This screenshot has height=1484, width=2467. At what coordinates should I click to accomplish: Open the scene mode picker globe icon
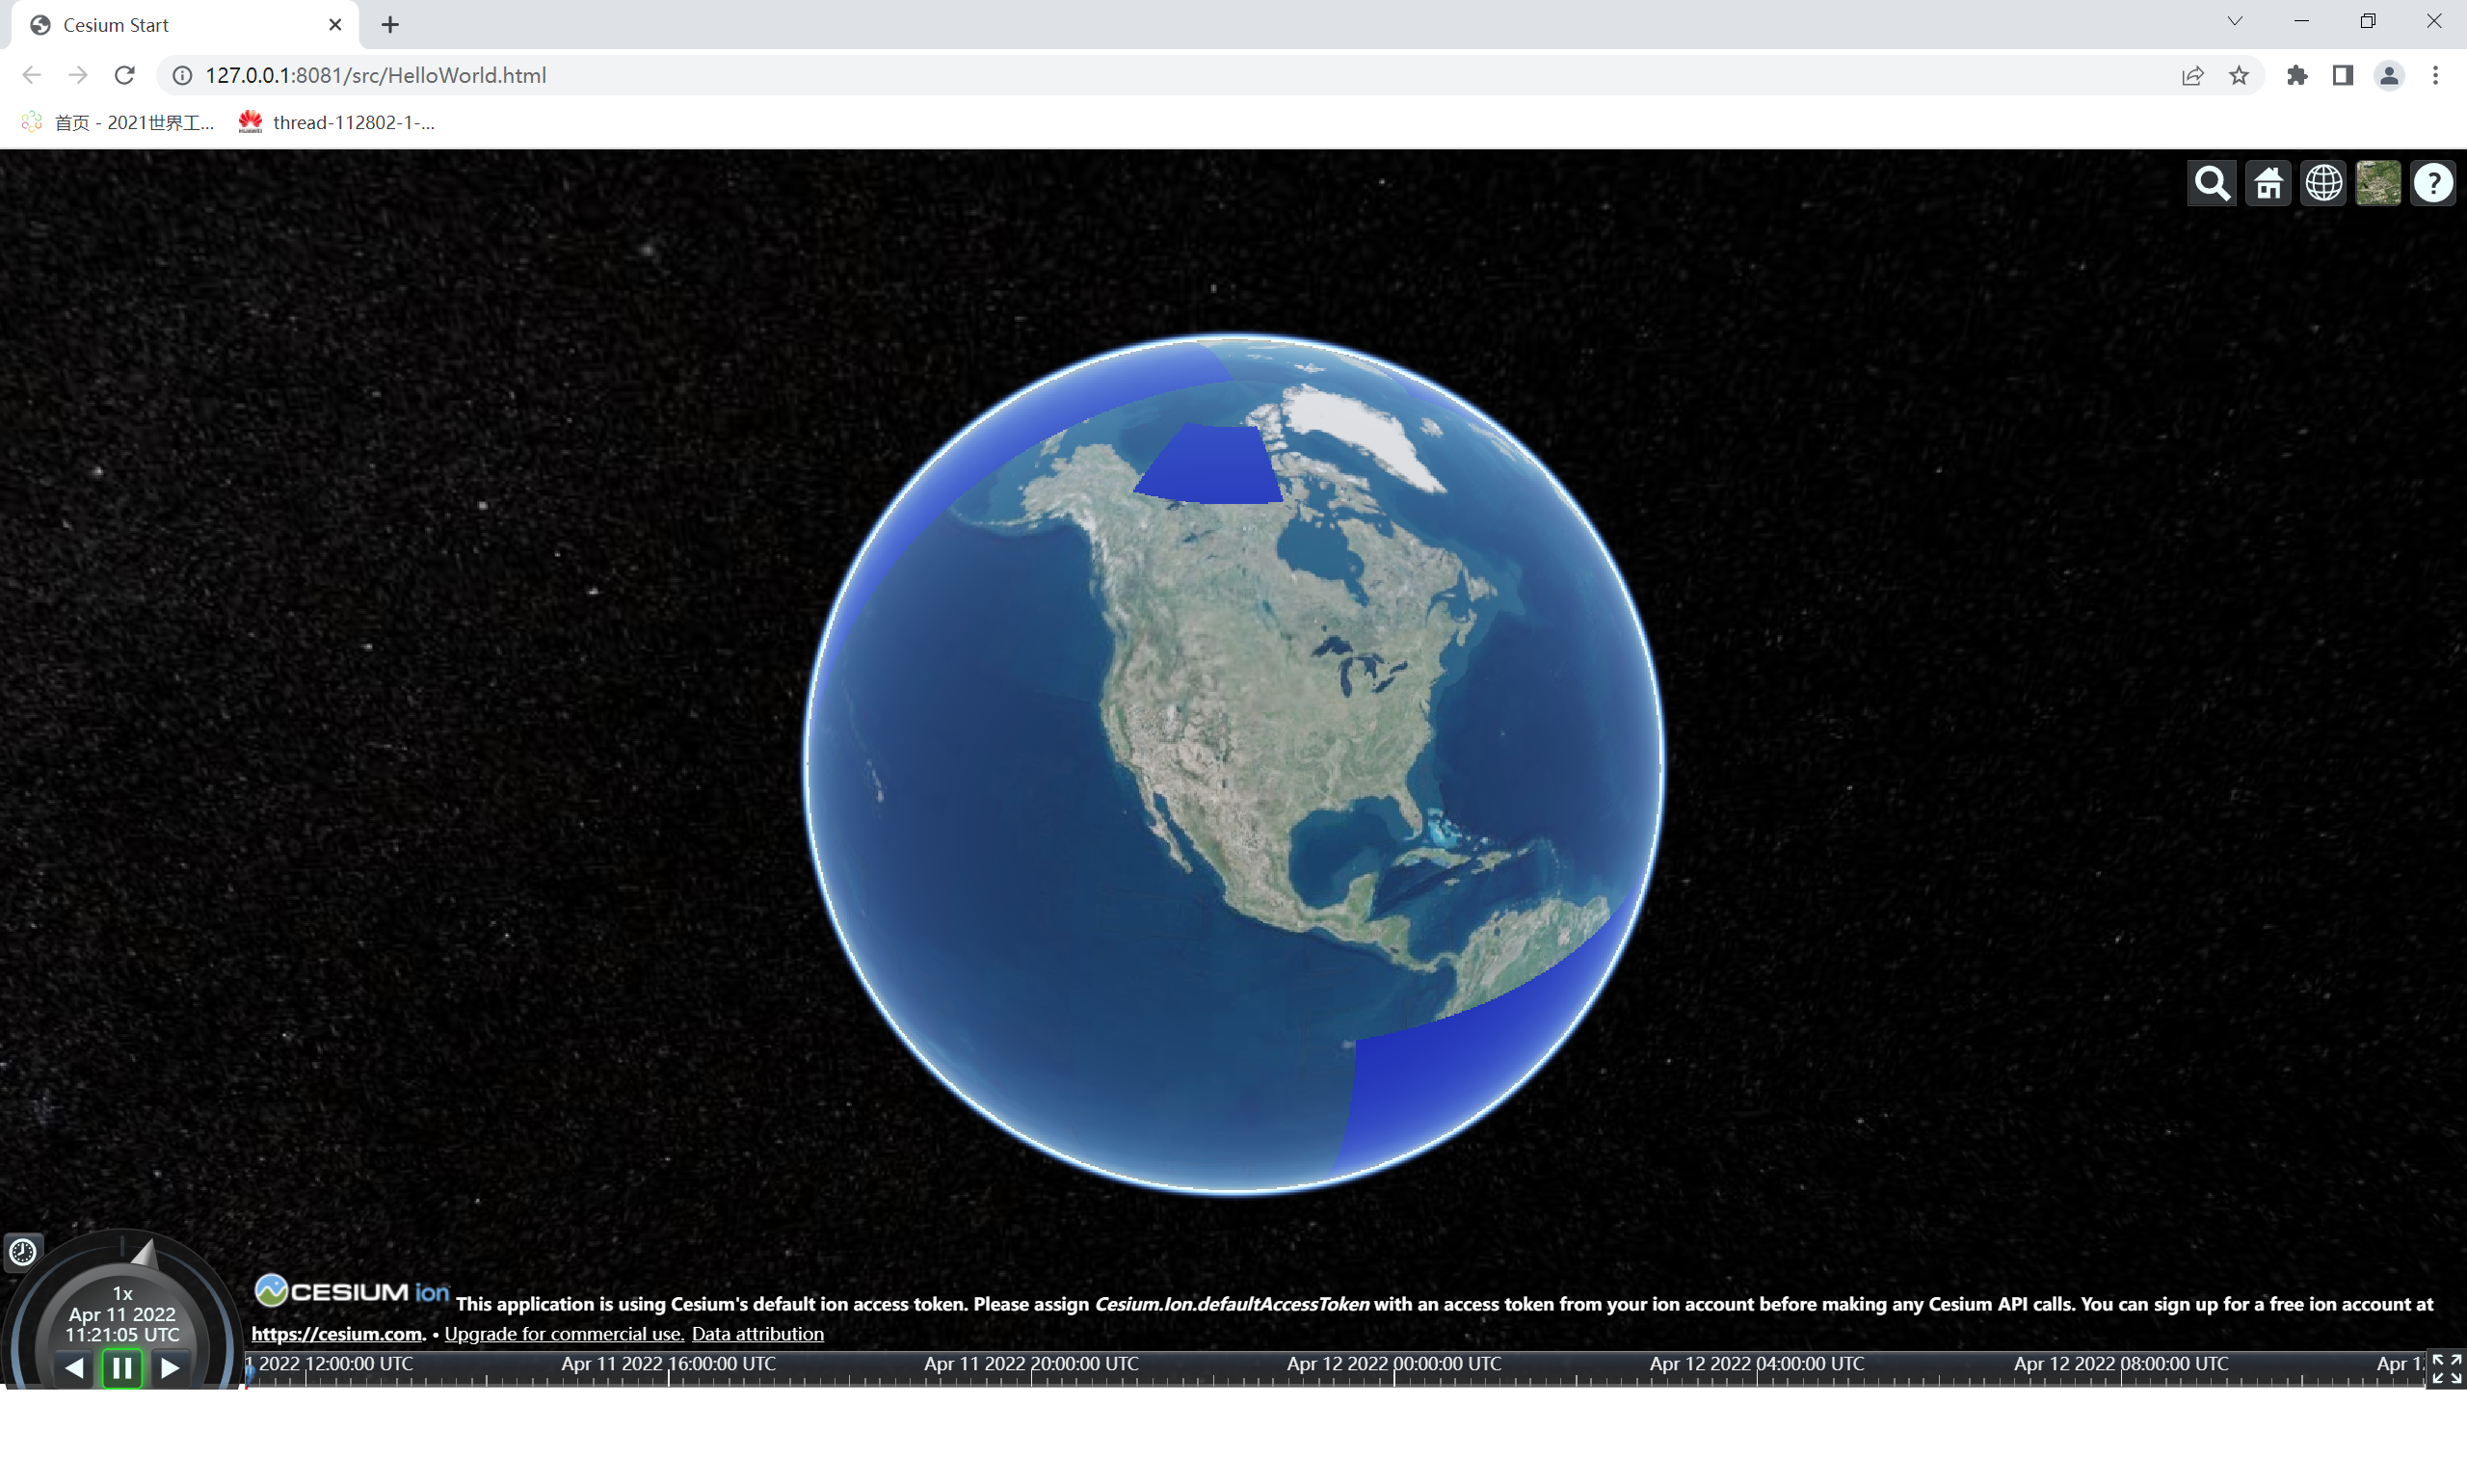pos(2323,184)
